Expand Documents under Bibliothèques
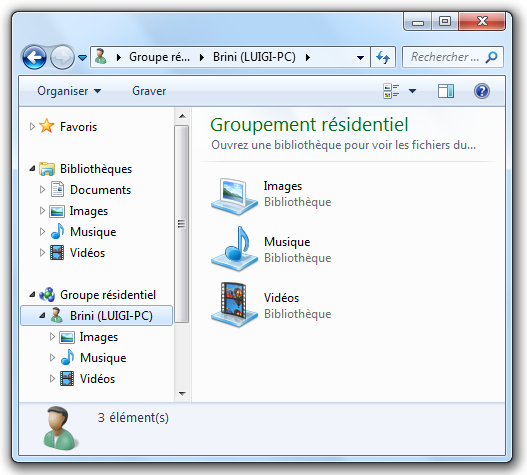Screen dimensions: 527x475 tap(42, 190)
